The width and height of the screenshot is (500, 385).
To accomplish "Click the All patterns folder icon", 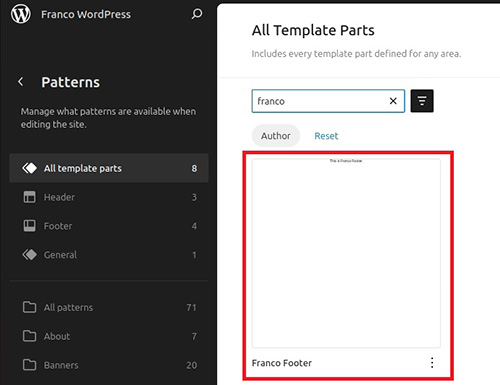I will coord(29,307).
